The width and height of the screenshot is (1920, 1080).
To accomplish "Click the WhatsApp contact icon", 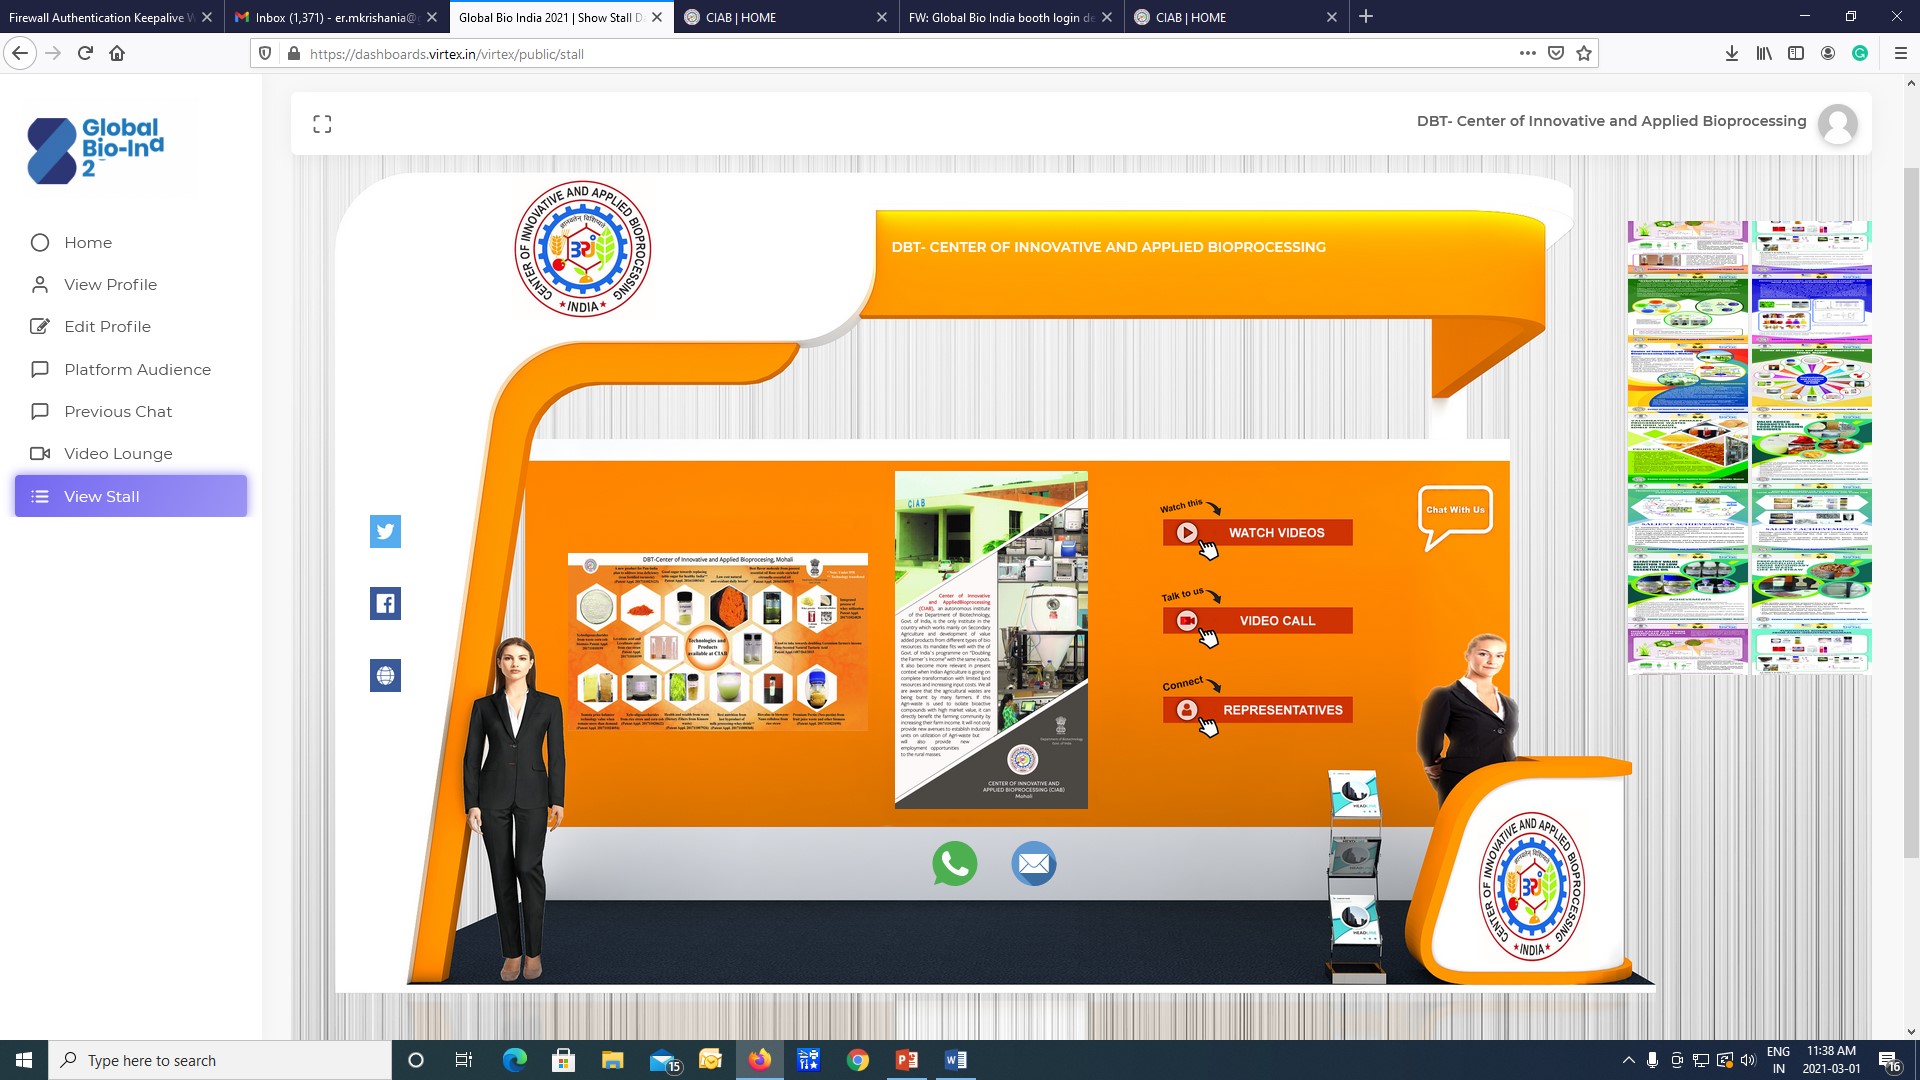I will pyautogui.click(x=955, y=864).
